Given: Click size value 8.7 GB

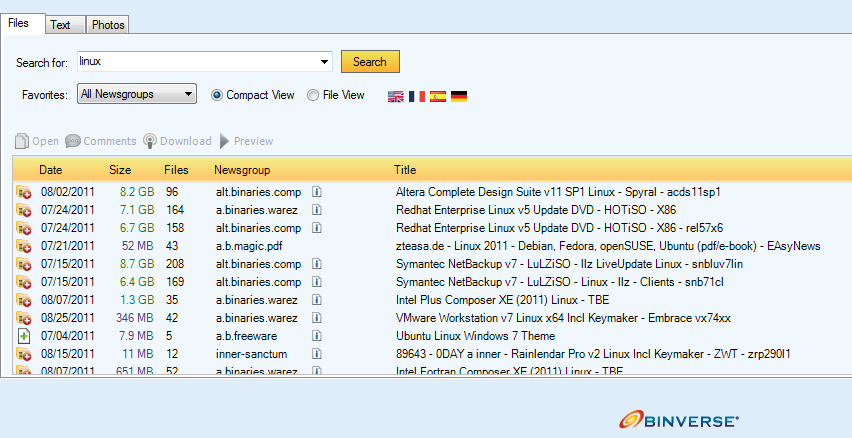Looking at the screenshot, I should pyautogui.click(x=137, y=264).
